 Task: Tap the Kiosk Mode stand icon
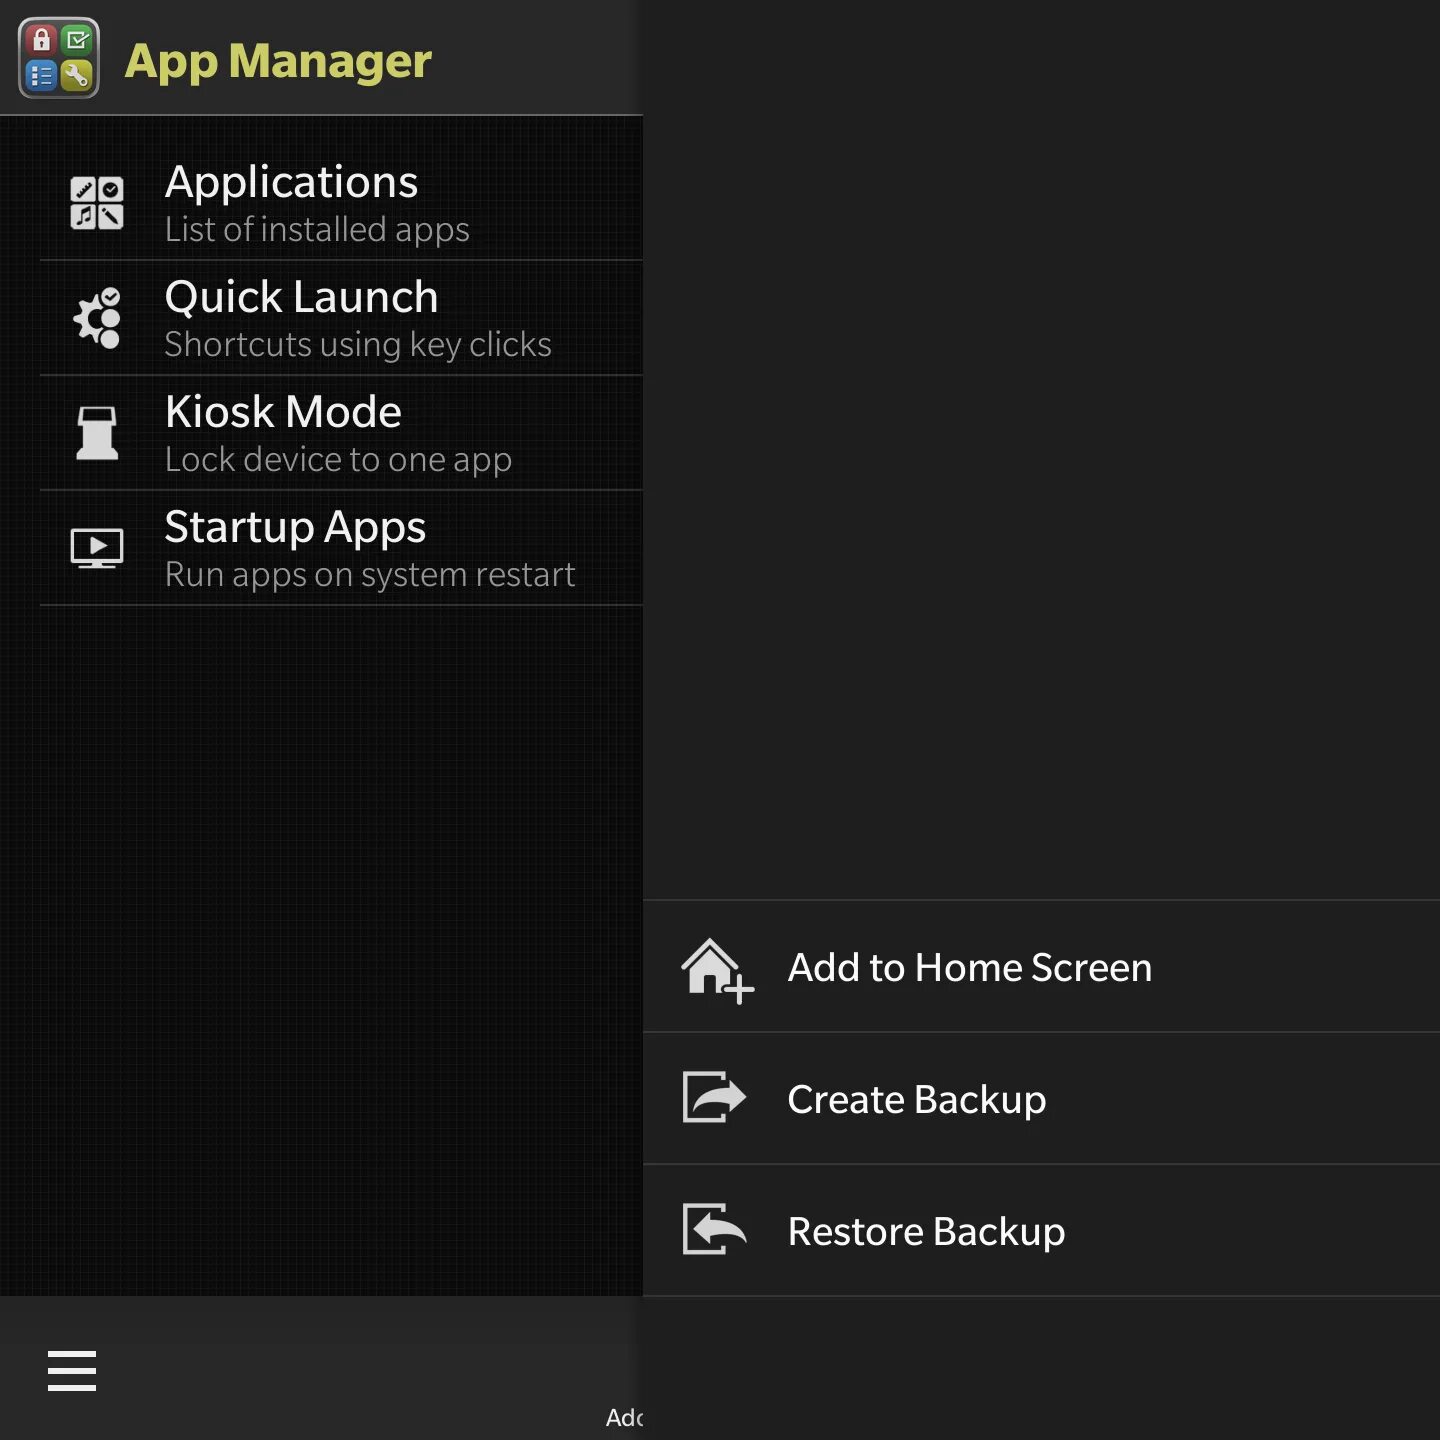[97, 433]
